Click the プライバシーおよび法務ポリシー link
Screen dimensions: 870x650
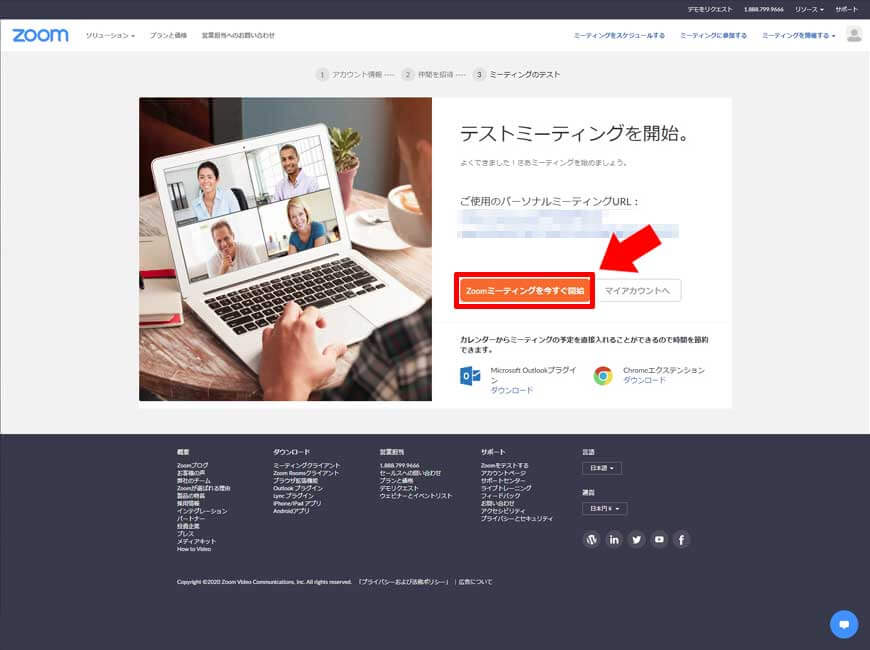coord(403,582)
